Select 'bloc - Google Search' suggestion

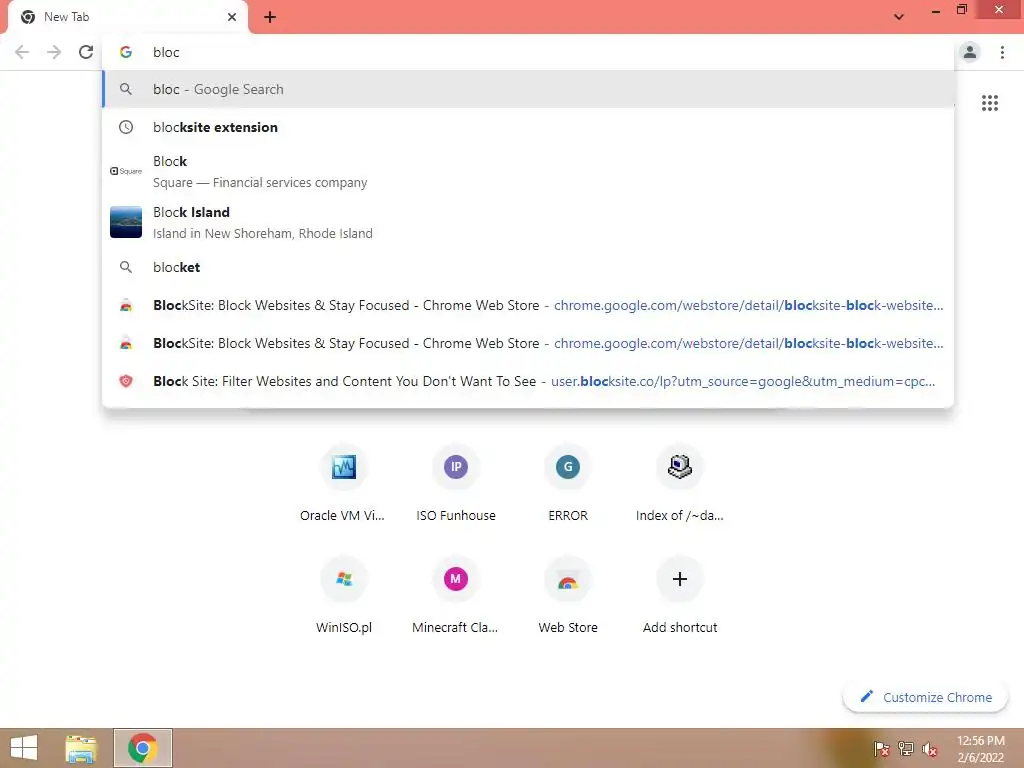pos(528,89)
